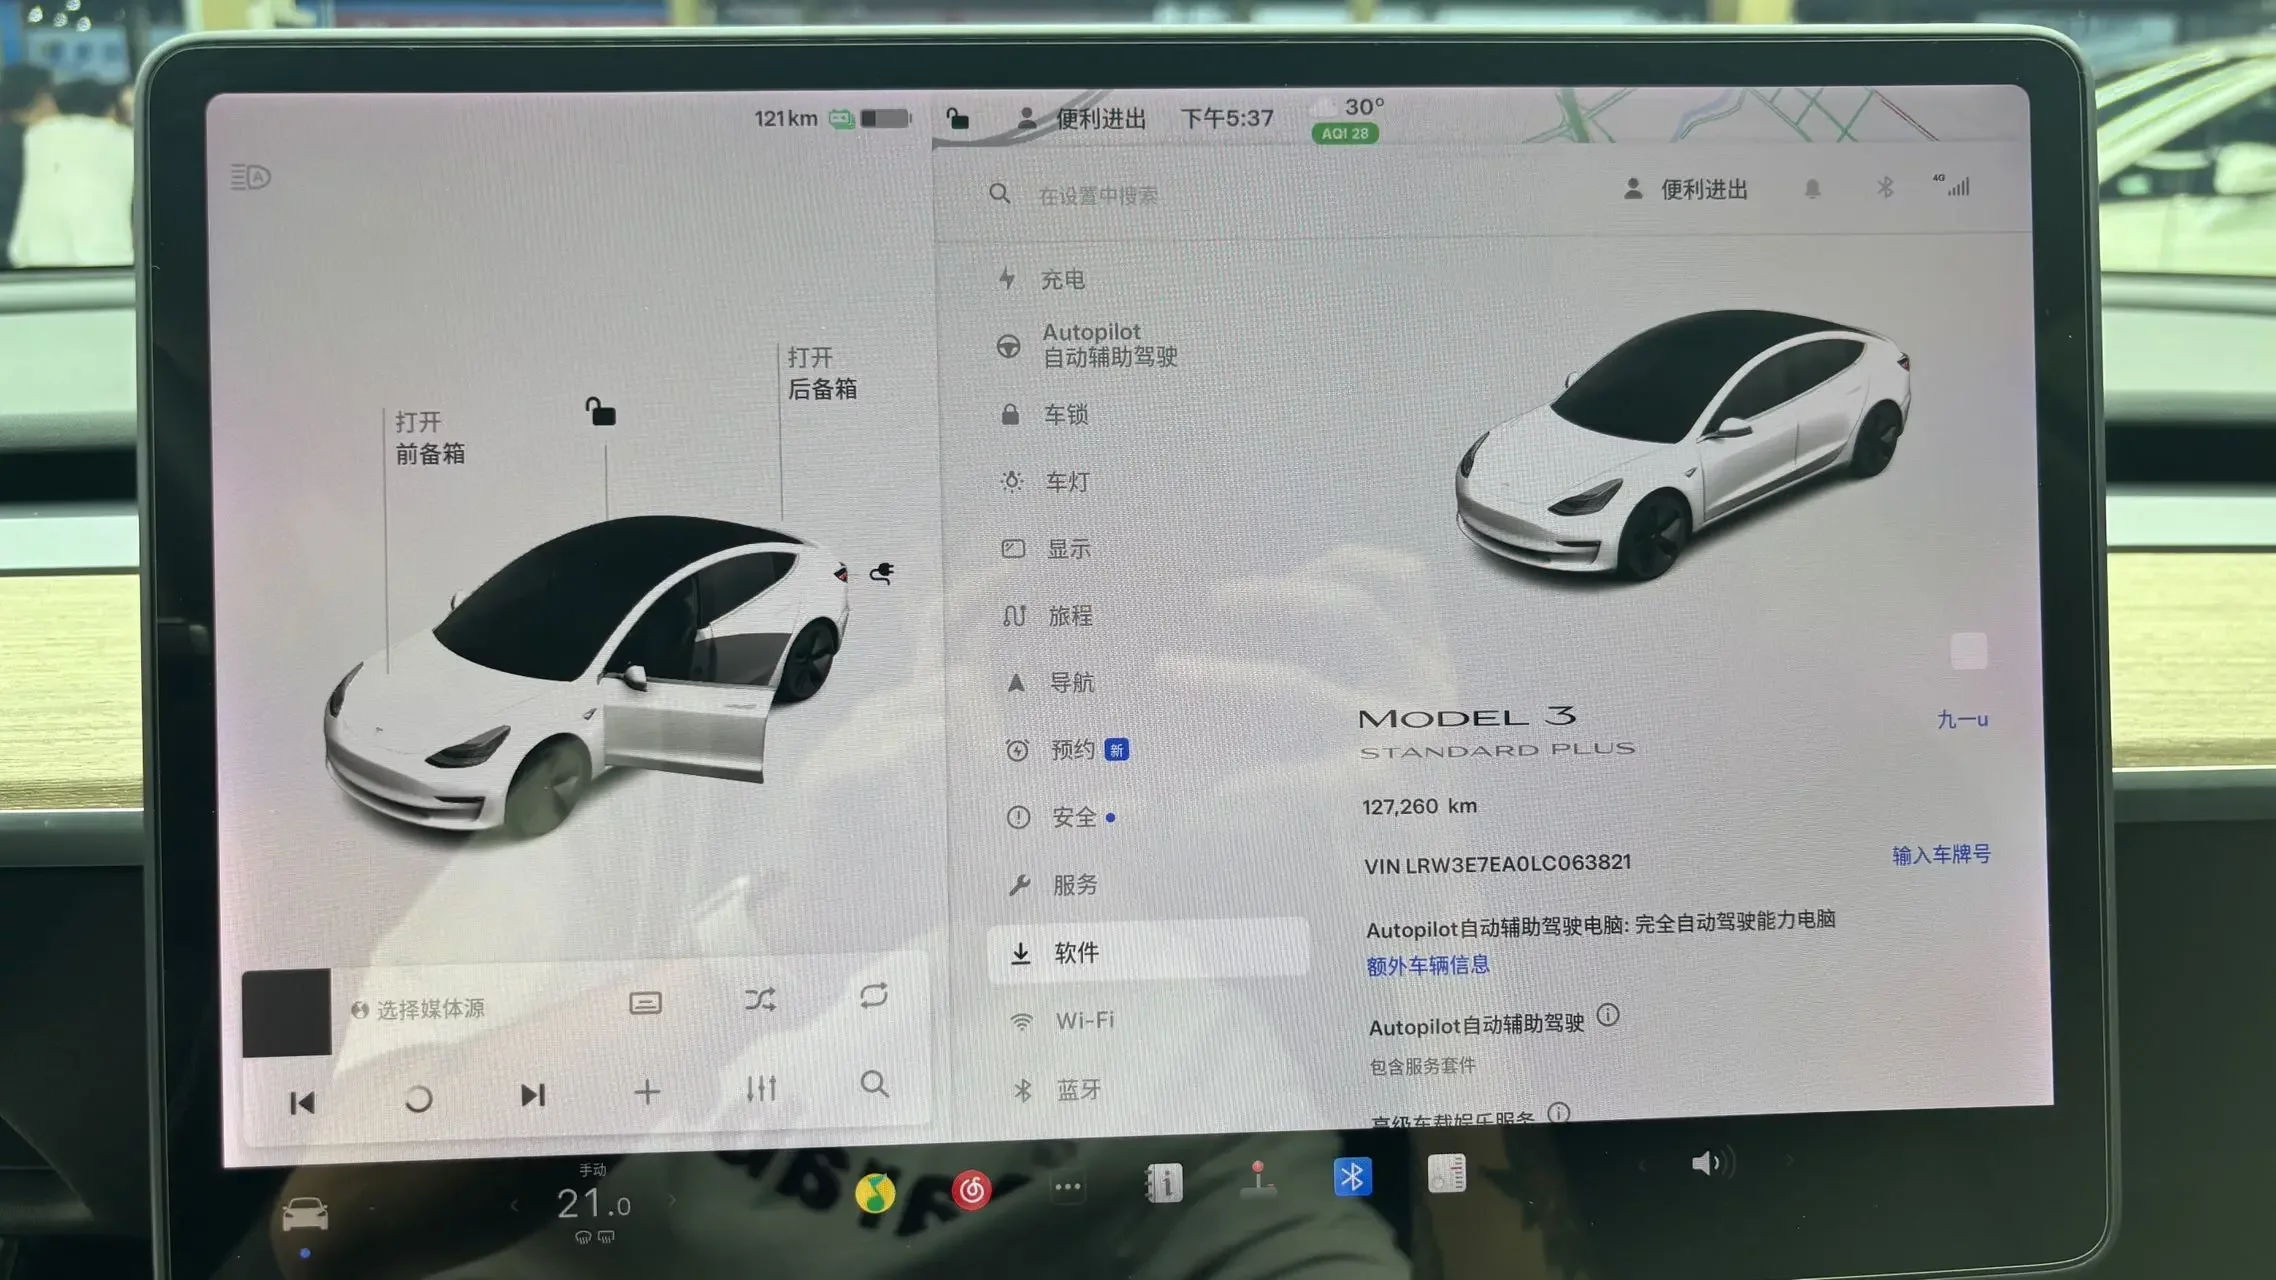This screenshot has width=2276, height=1280.
Task: Select the 软件 software menu item
Action: [x=1147, y=952]
